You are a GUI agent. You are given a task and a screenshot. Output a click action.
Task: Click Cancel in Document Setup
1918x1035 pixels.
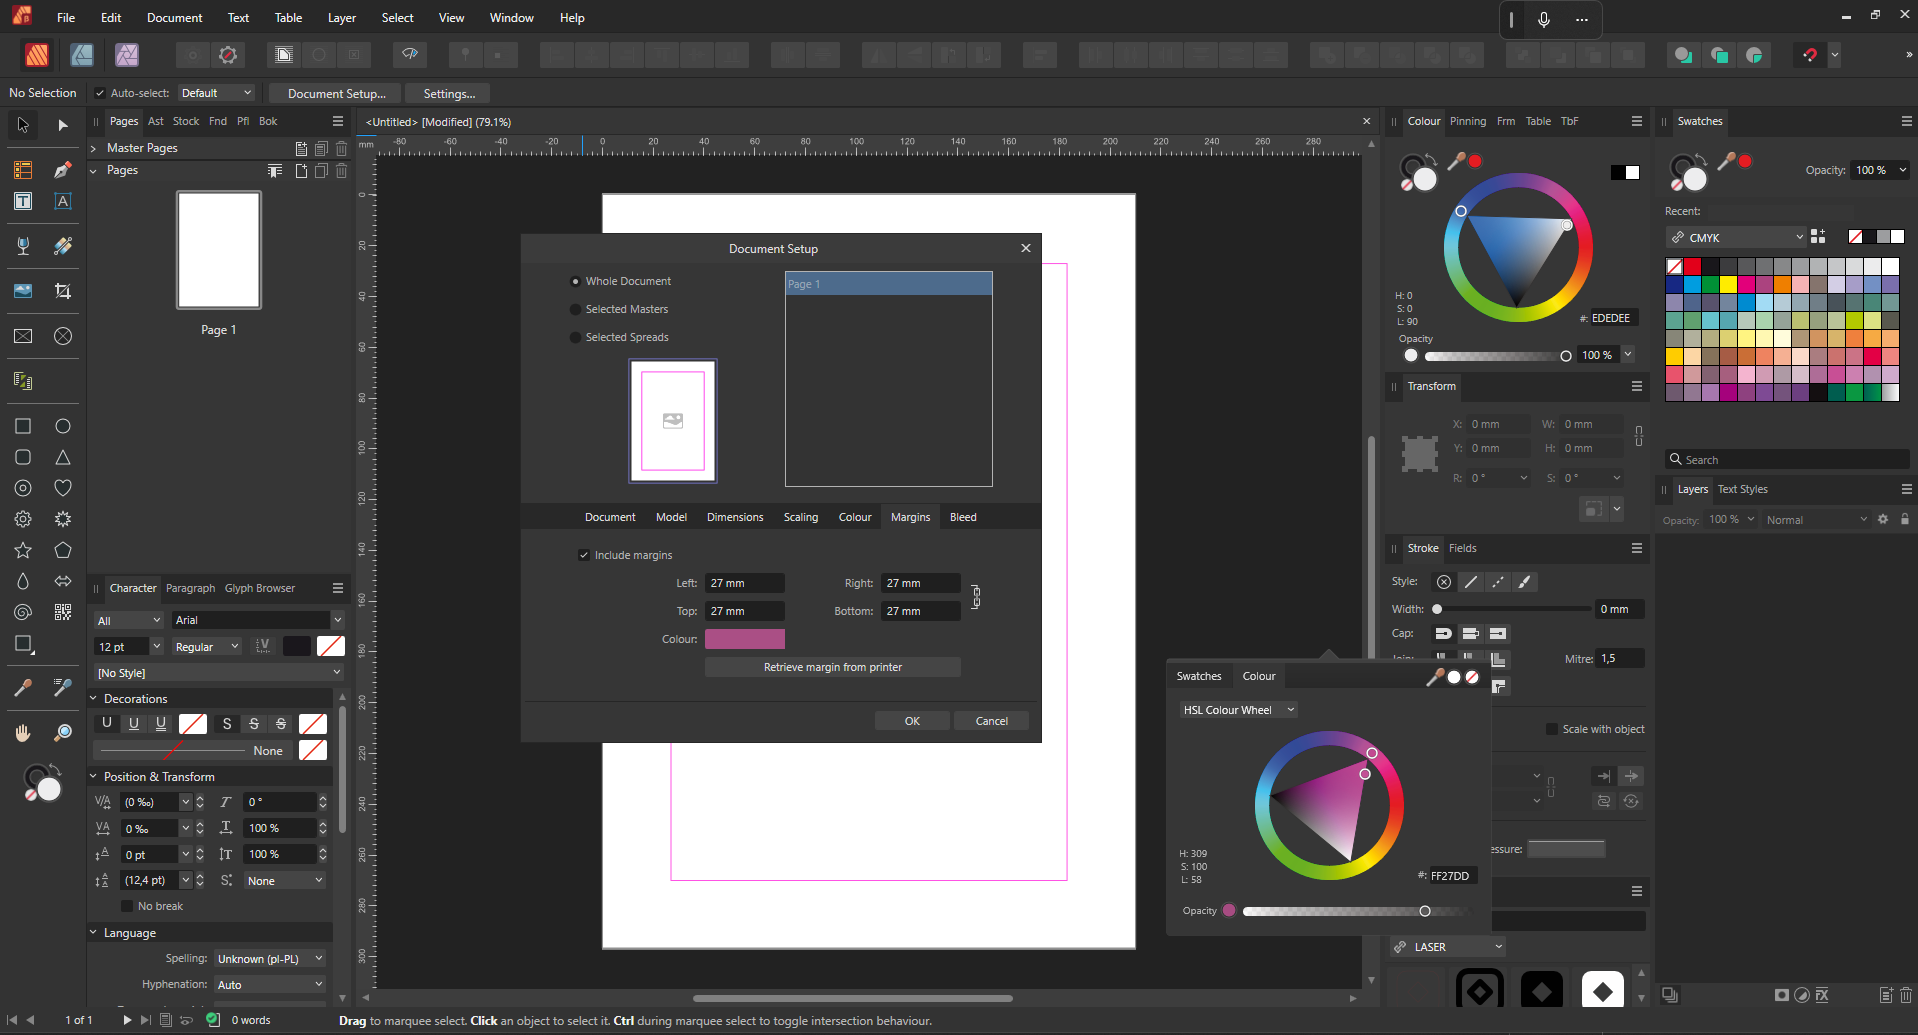991,721
